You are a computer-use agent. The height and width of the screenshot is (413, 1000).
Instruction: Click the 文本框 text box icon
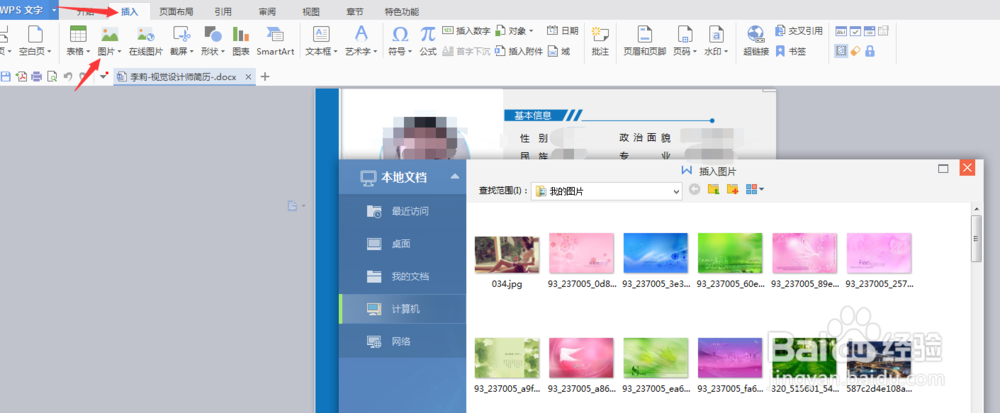click(321, 34)
